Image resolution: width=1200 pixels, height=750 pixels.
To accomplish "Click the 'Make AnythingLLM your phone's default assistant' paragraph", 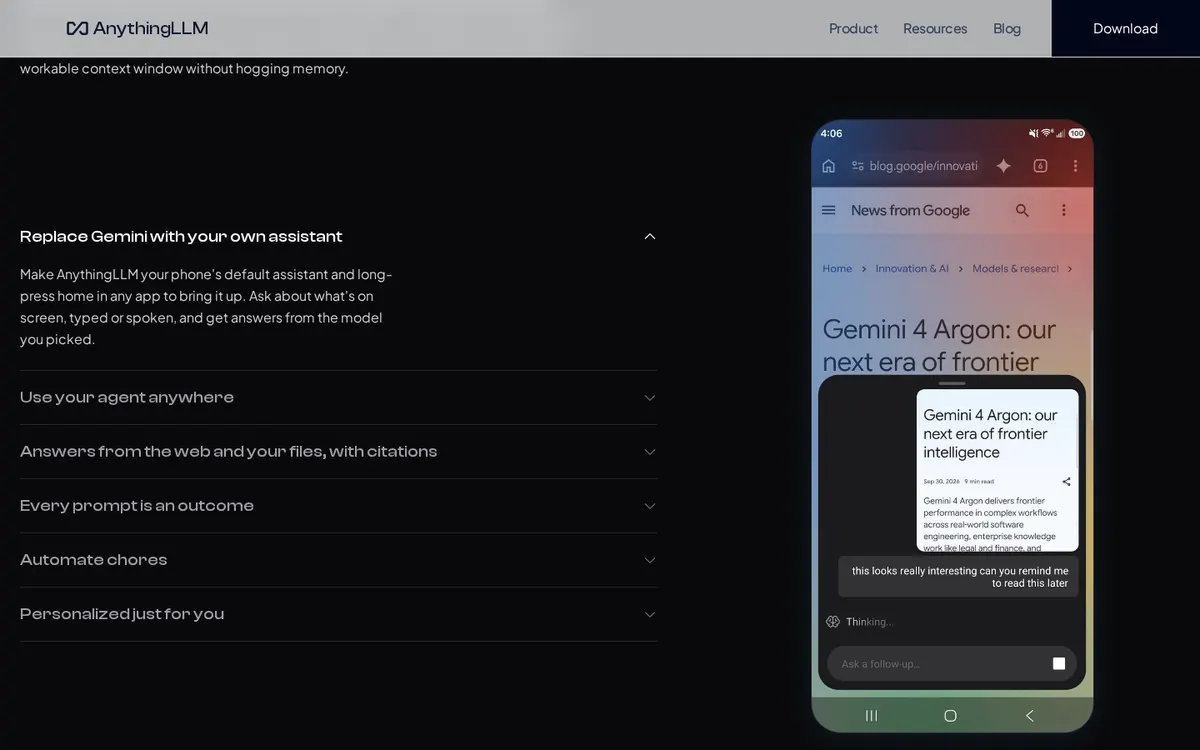I will (x=206, y=306).
